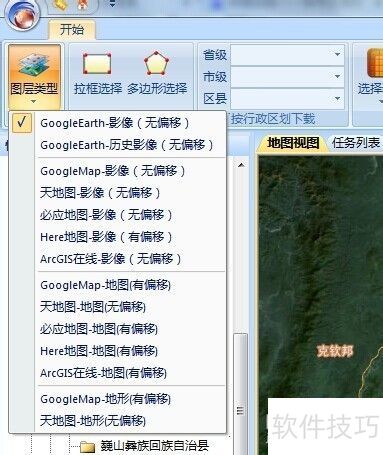Open the 开始 ribbon tab
Image resolution: width=383 pixels, height=455 pixels.
pyautogui.click(x=72, y=30)
